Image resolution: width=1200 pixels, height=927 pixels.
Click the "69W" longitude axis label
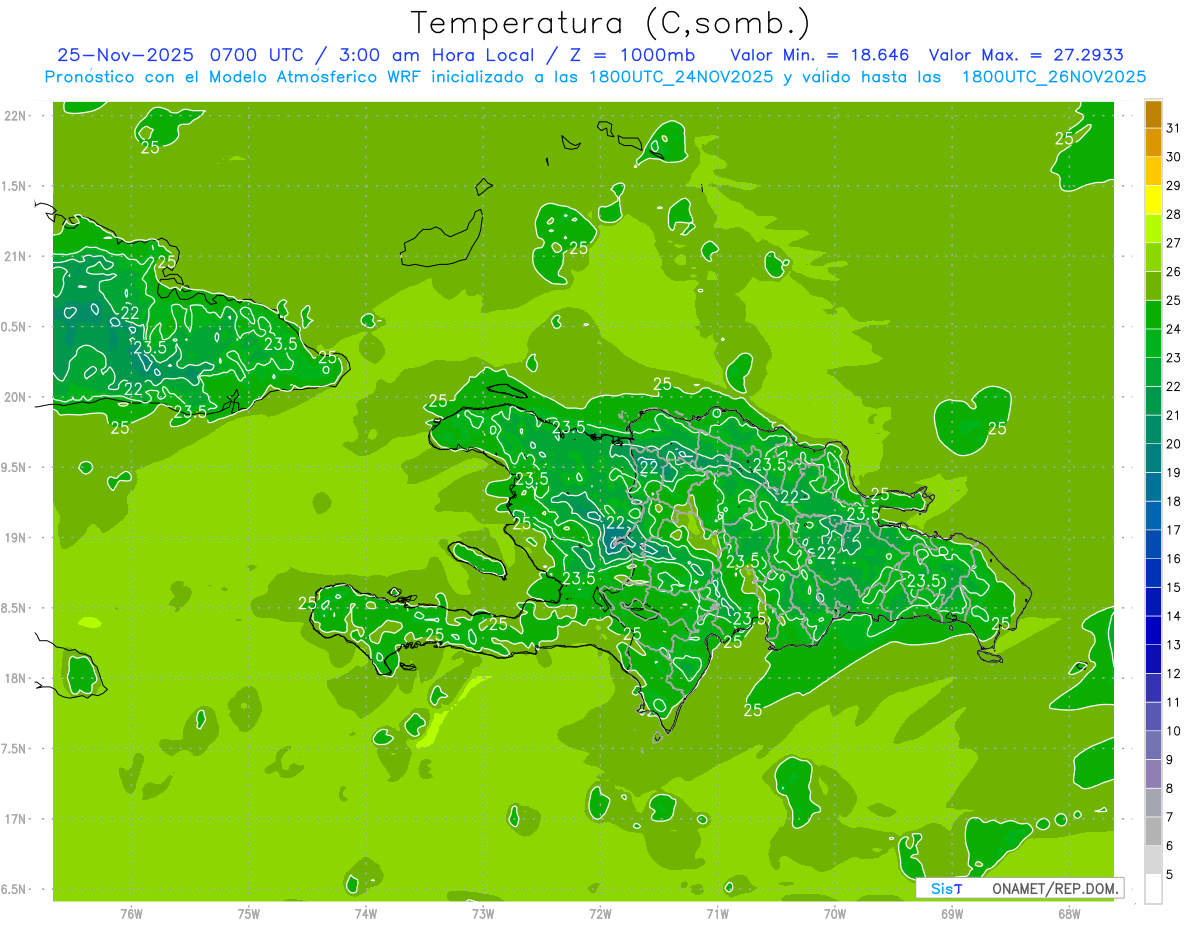pos(952,913)
